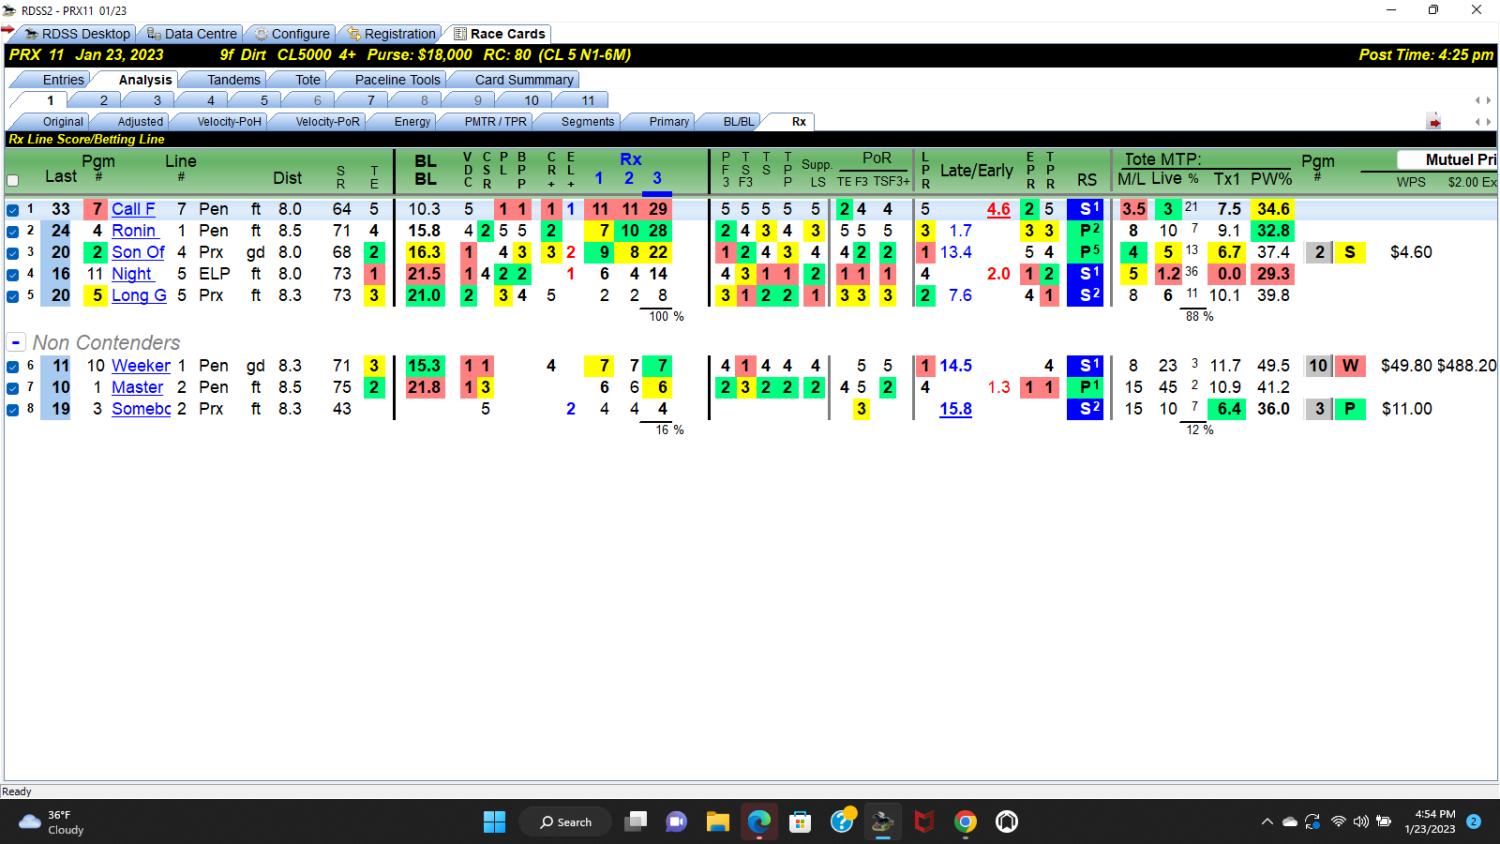The height and width of the screenshot is (844, 1500).
Task: Open the McAfee taskbar icon
Action: (924, 822)
